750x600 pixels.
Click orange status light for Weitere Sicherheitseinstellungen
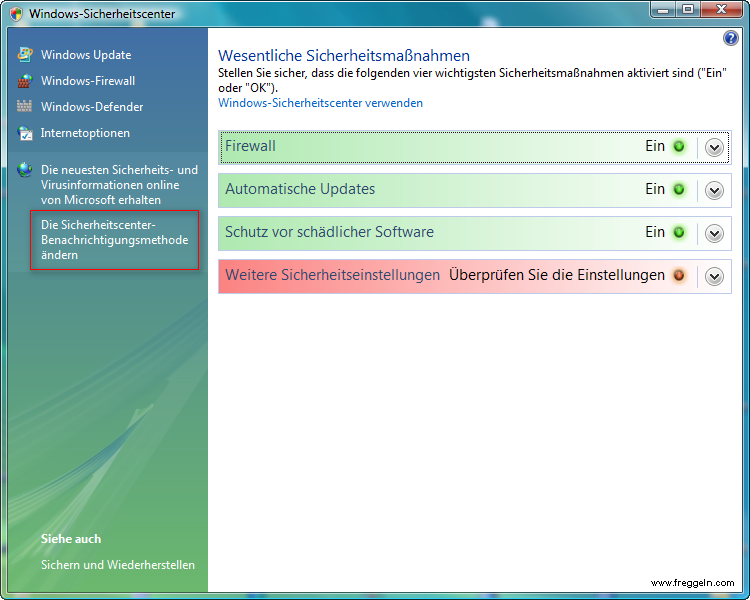(679, 276)
